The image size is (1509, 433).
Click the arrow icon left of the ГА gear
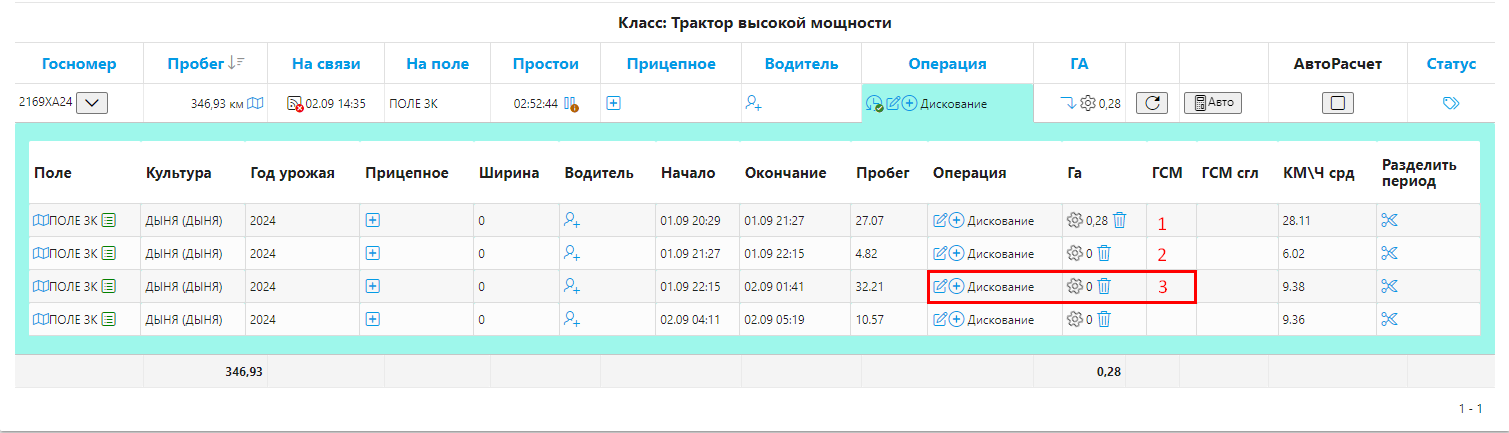click(1069, 103)
